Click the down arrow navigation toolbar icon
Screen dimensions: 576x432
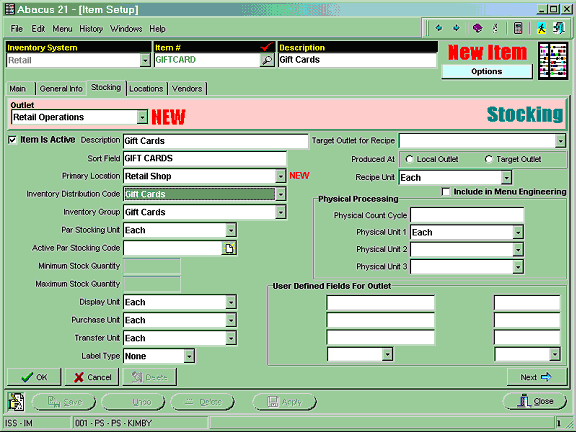pos(456,28)
